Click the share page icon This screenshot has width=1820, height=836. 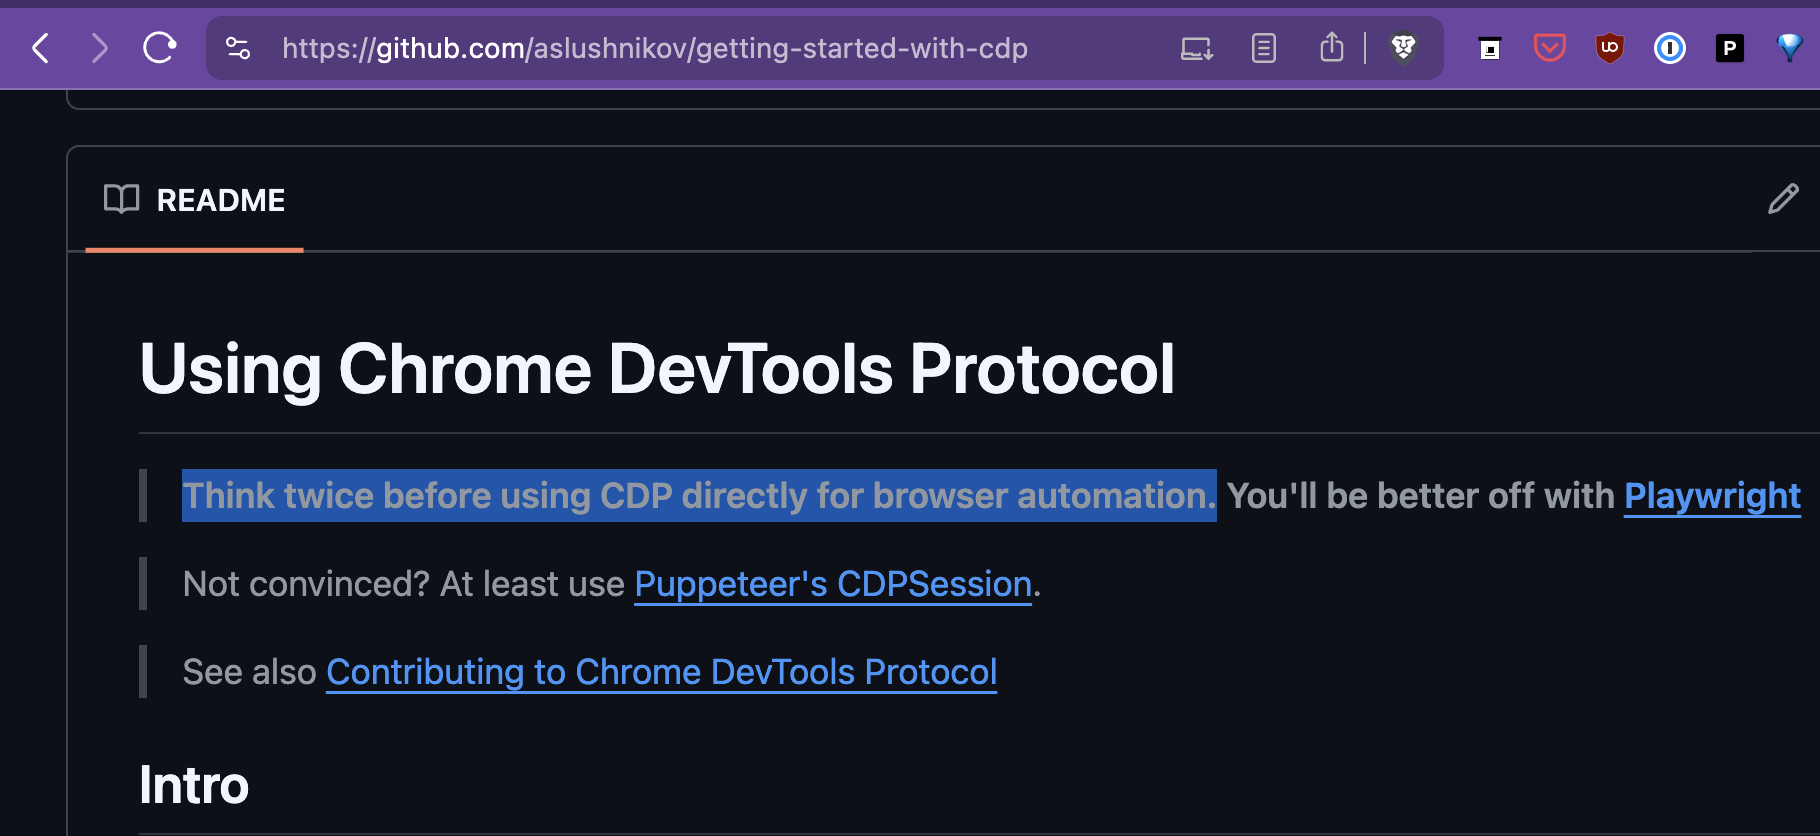point(1332,47)
